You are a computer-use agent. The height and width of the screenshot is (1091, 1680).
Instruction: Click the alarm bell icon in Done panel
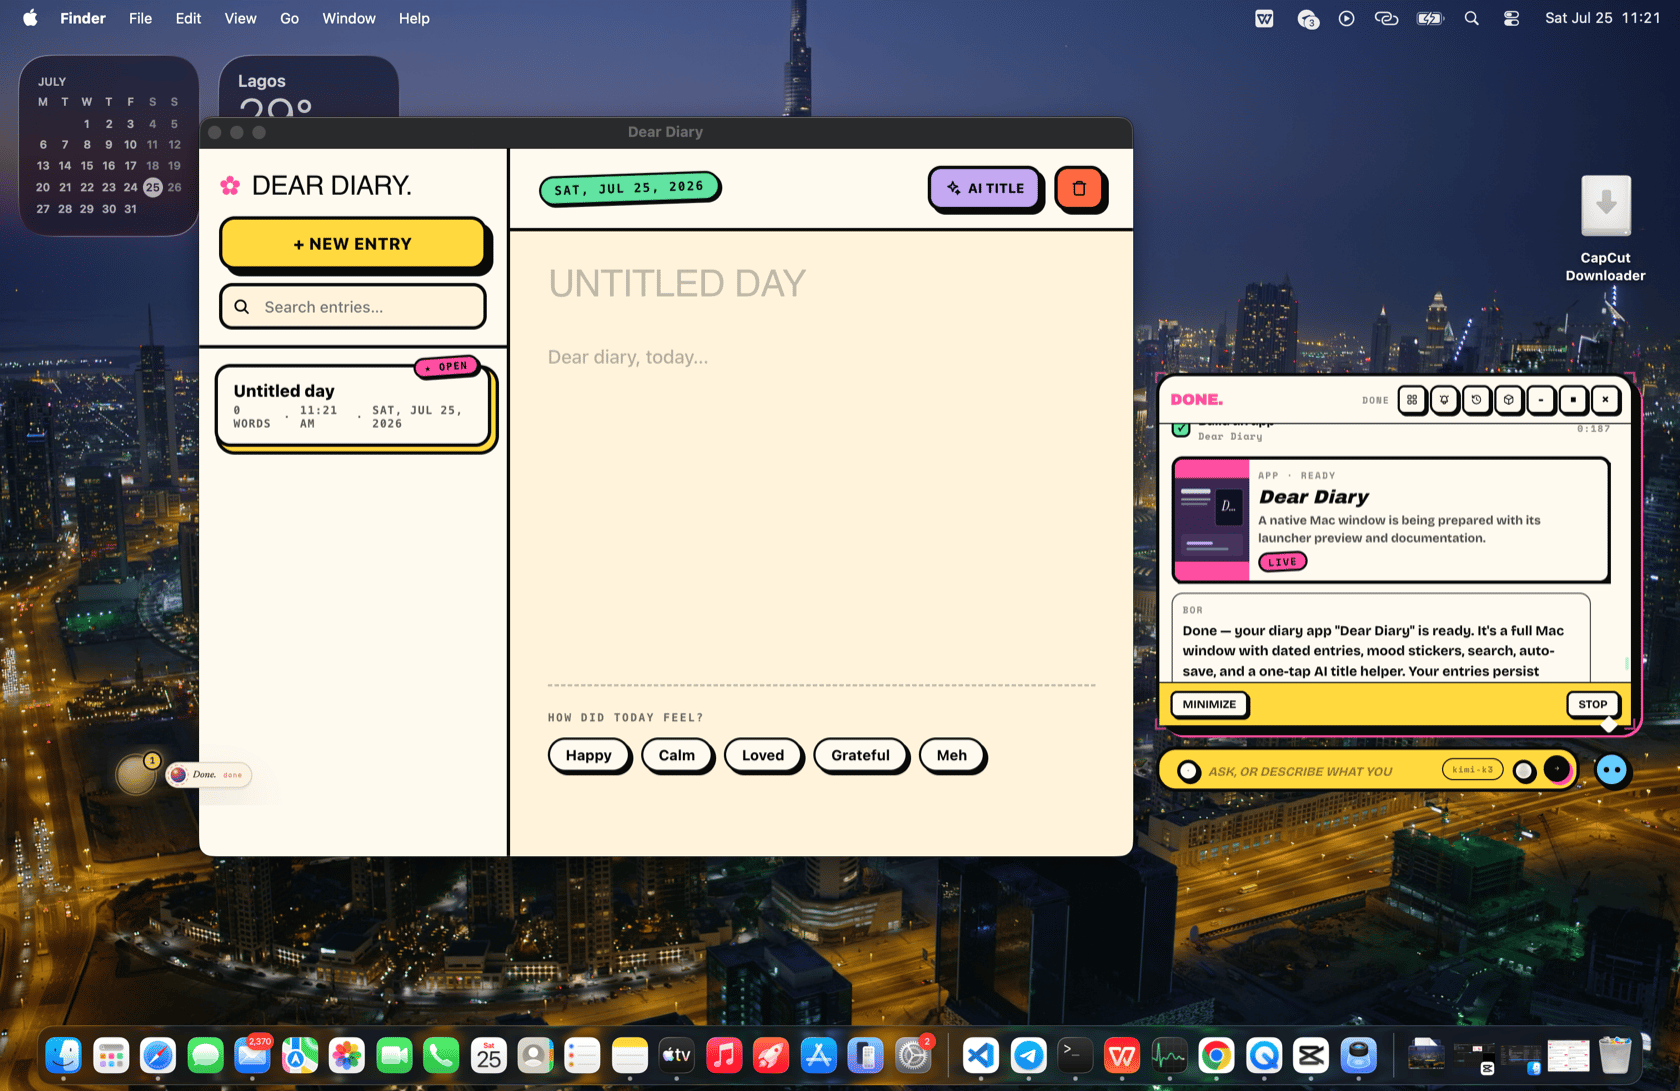tap(1444, 400)
